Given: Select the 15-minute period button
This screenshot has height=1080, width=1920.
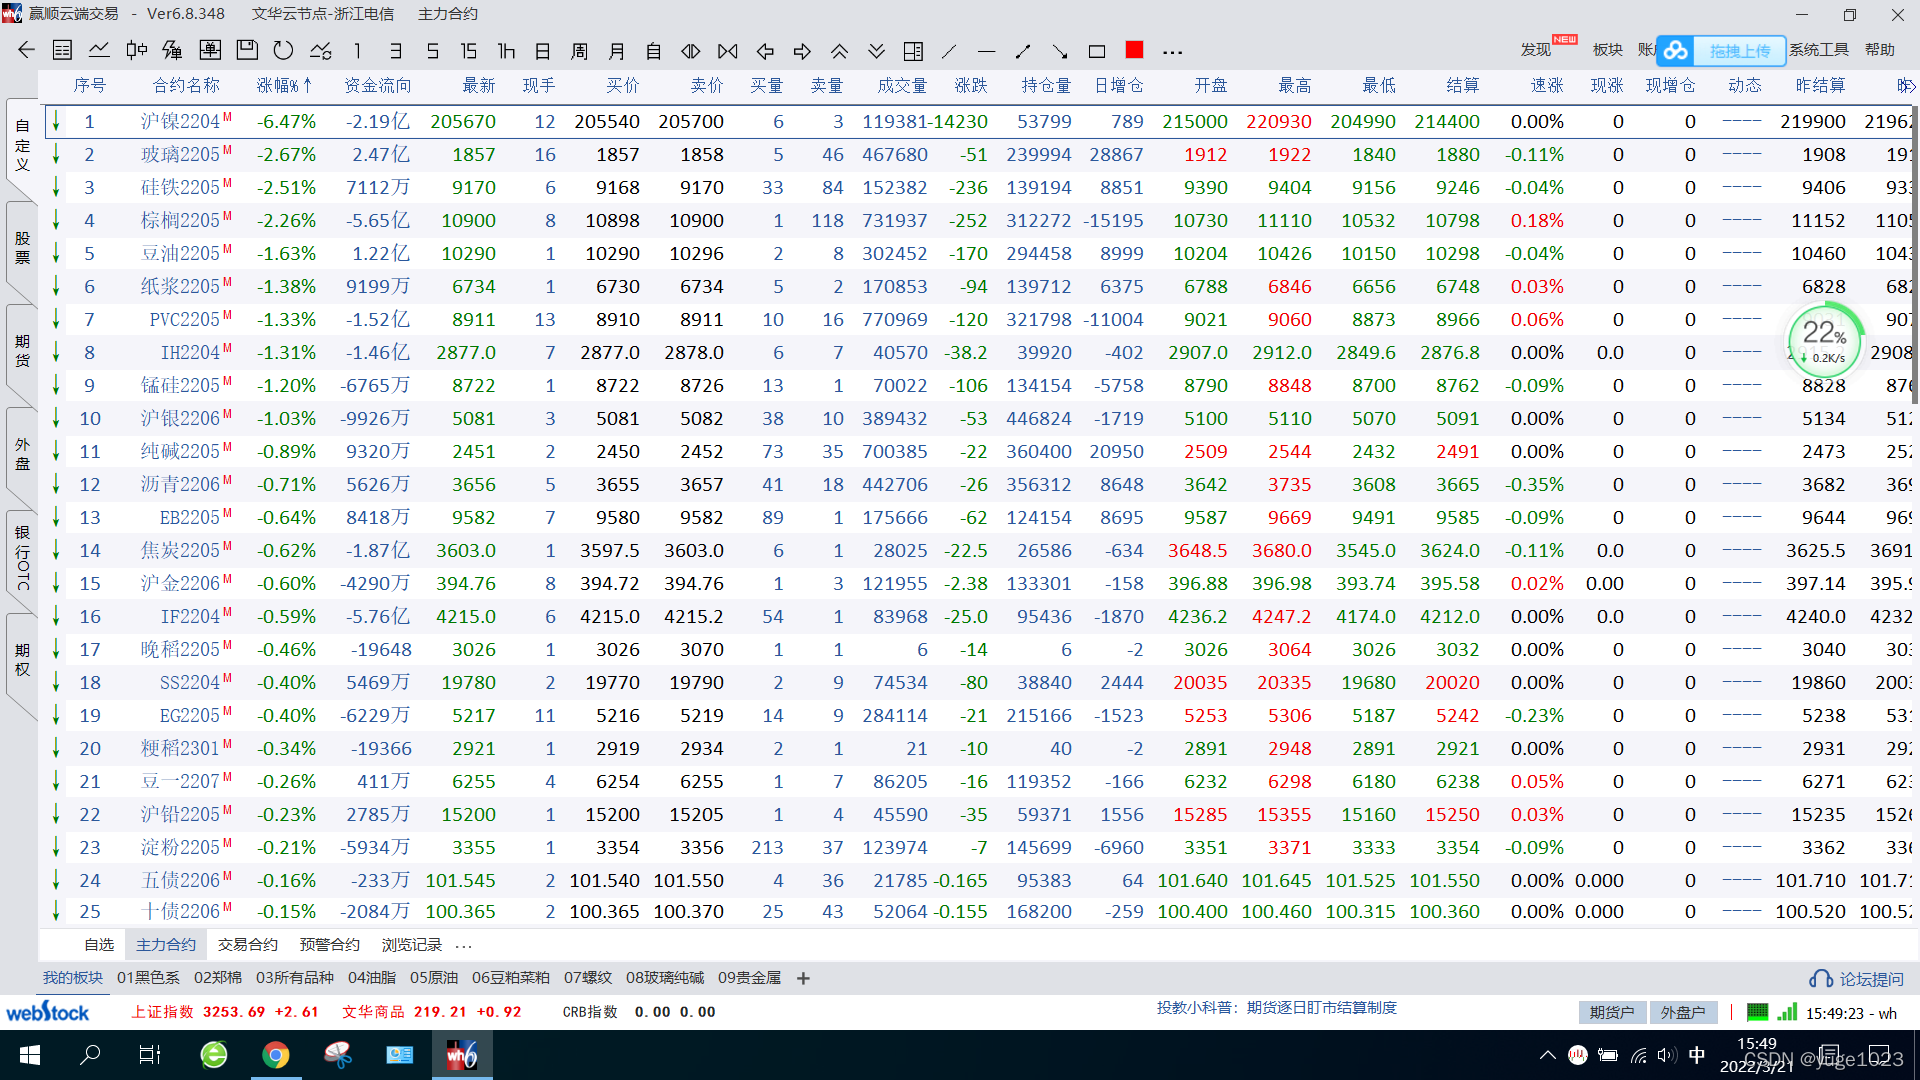Looking at the screenshot, I should (468, 50).
